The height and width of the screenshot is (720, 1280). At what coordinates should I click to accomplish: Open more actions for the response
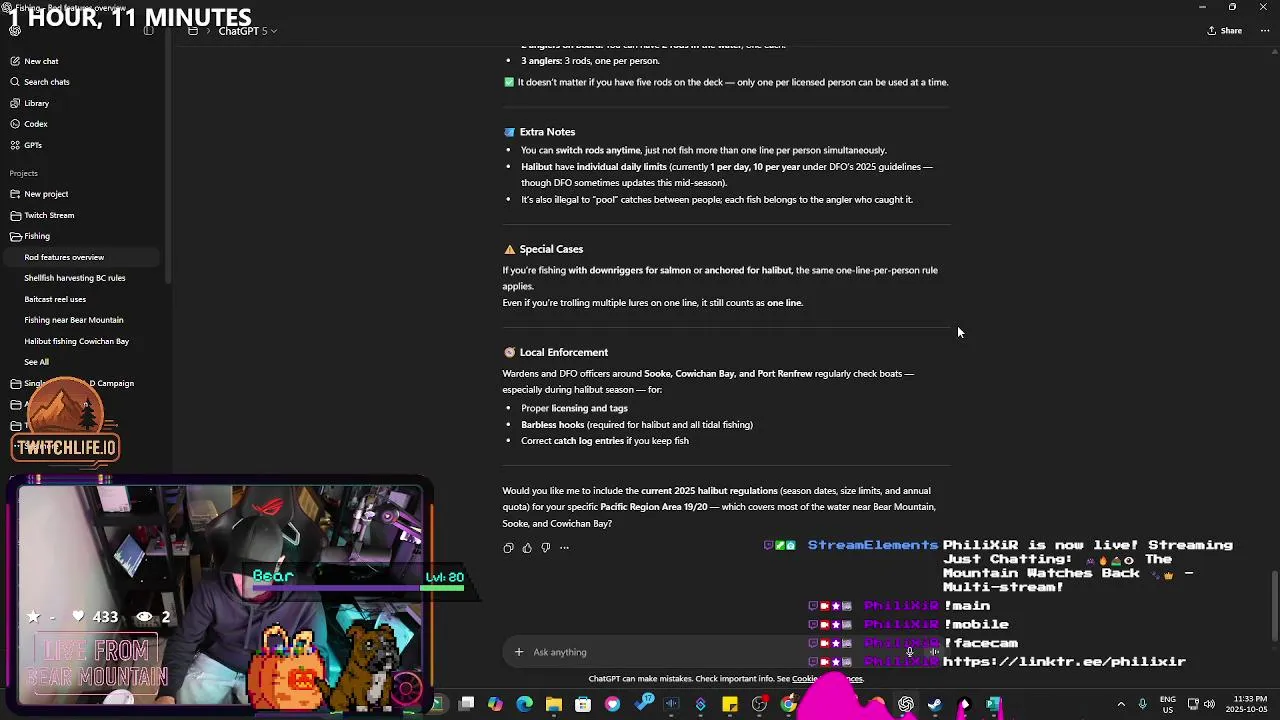point(564,548)
